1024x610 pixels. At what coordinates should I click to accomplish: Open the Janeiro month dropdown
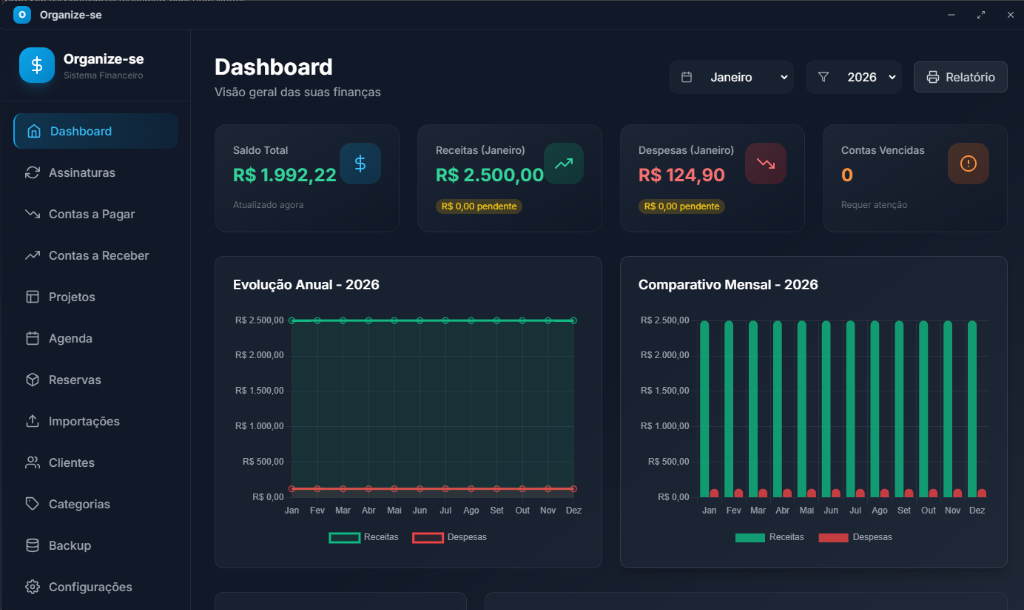pyautogui.click(x=731, y=76)
